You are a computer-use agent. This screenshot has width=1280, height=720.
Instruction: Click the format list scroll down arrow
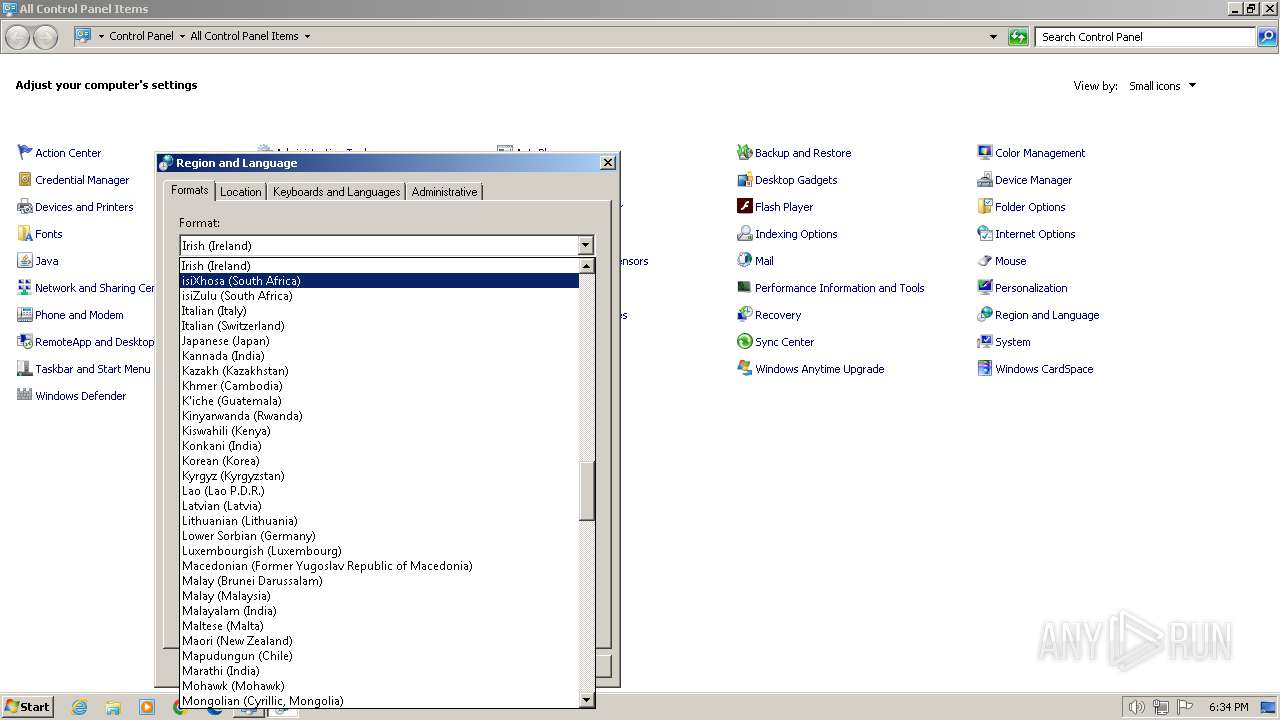pyautogui.click(x=587, y=700)
